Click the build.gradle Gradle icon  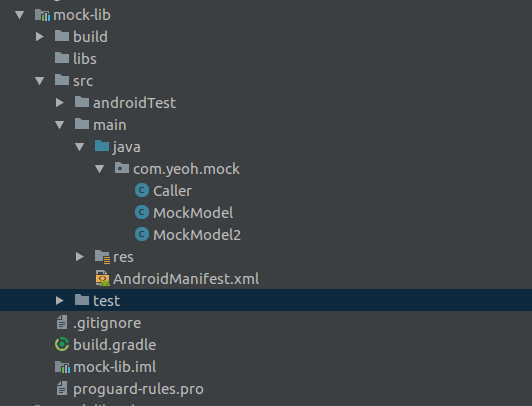click(62, 344)
